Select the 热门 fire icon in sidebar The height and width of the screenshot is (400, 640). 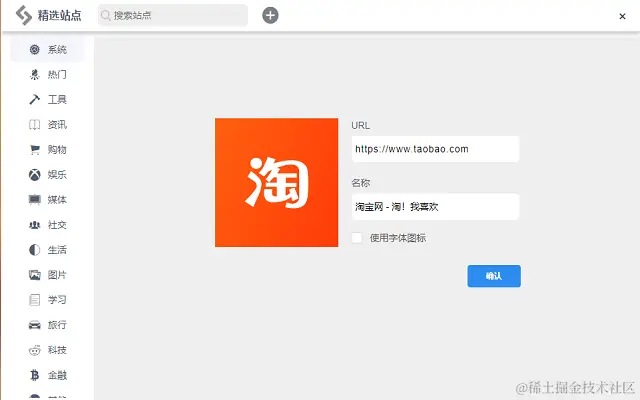point(35,74)
